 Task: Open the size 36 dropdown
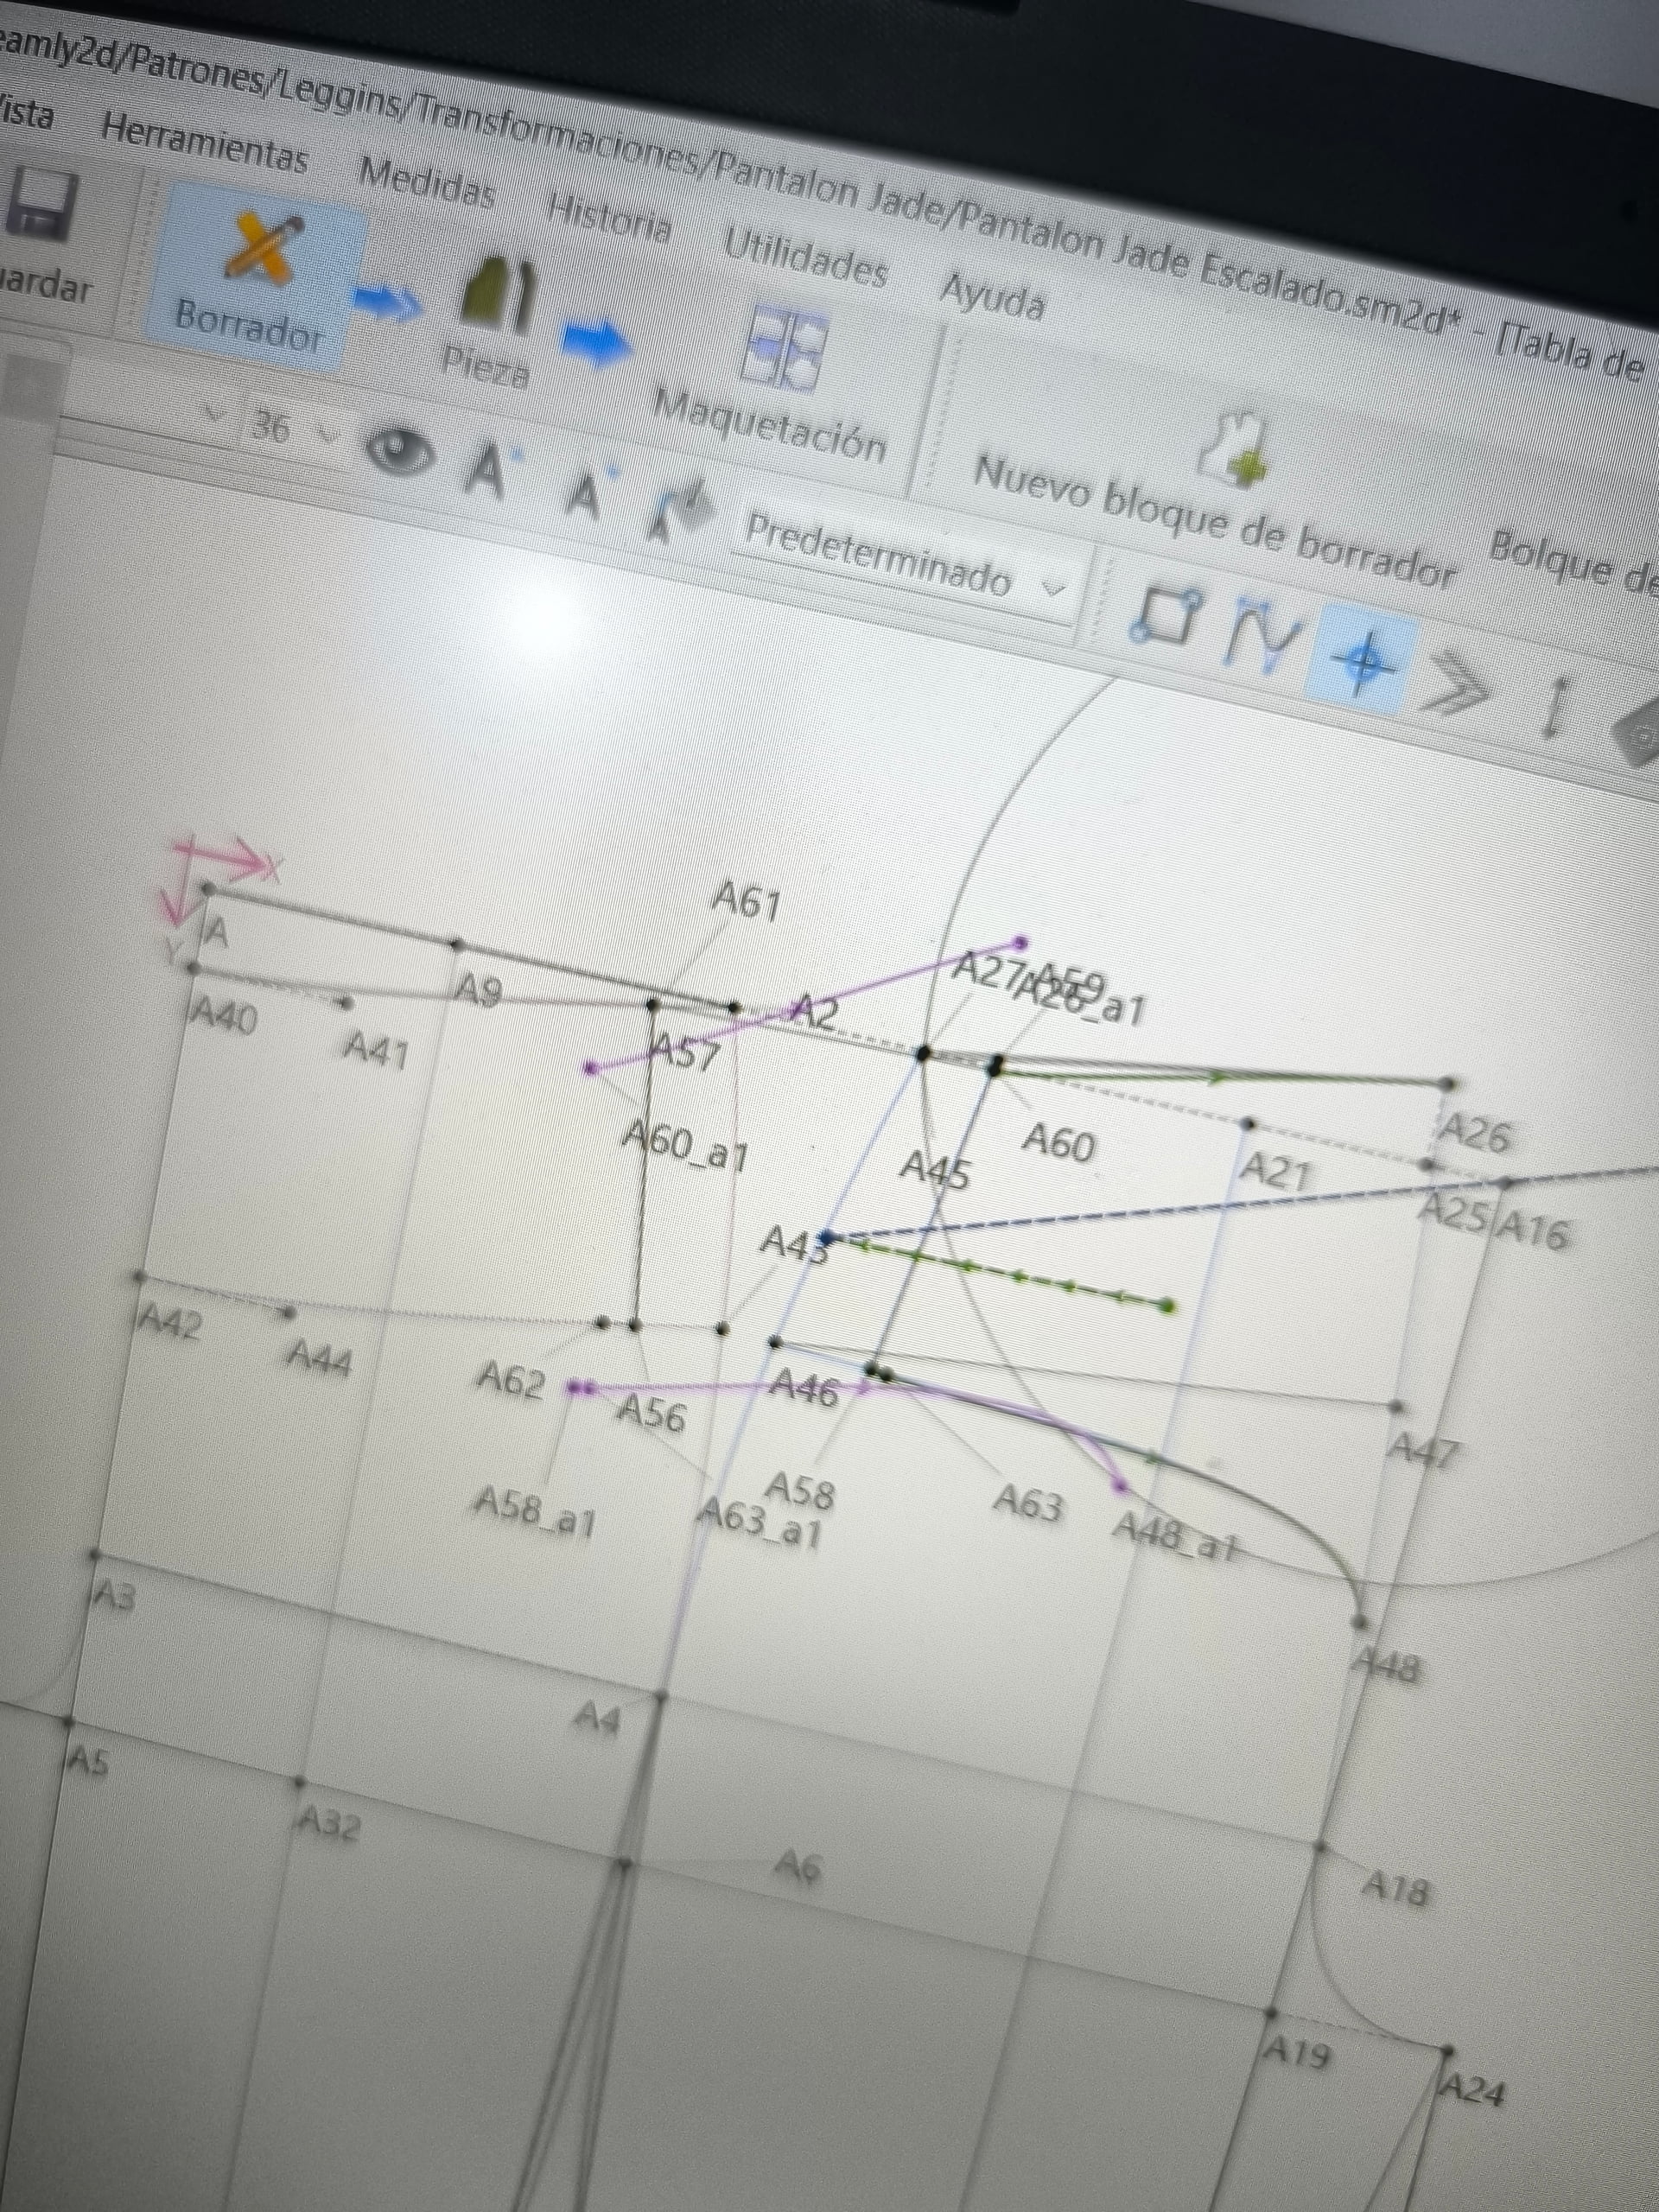[x=290, y=430]
